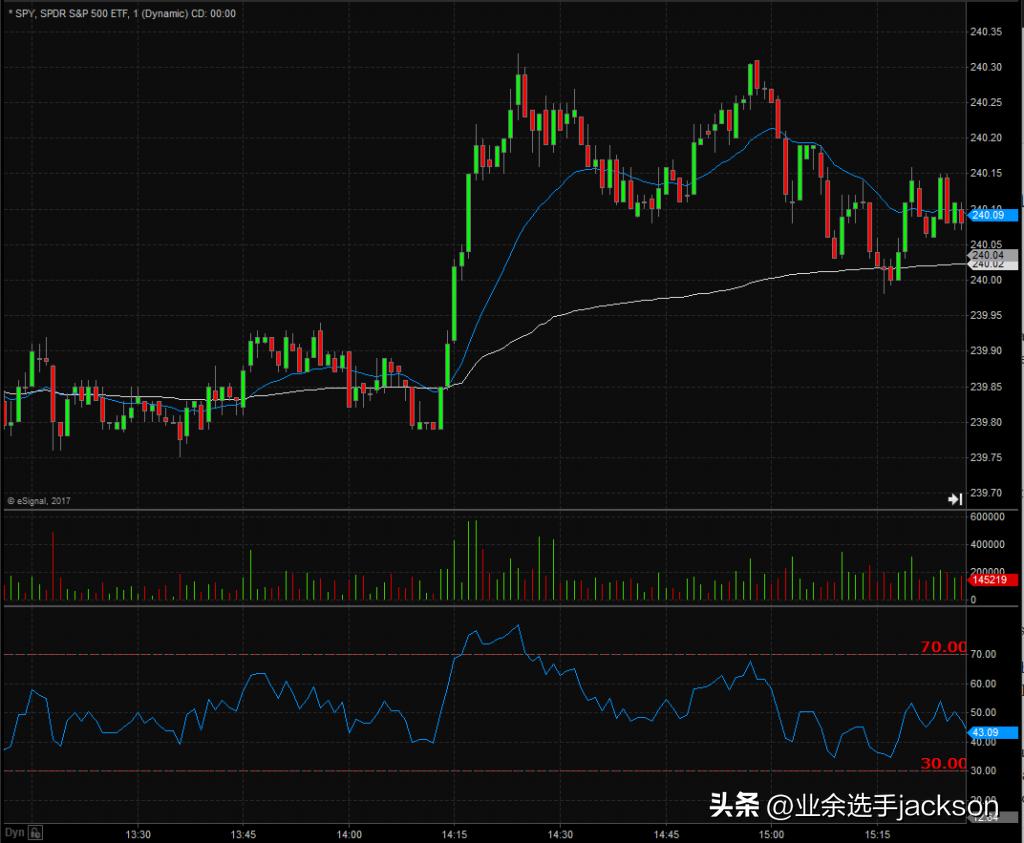Click the 14:15 time axis label
Viewport: 1024px width, 843px height.
(454, 835)
